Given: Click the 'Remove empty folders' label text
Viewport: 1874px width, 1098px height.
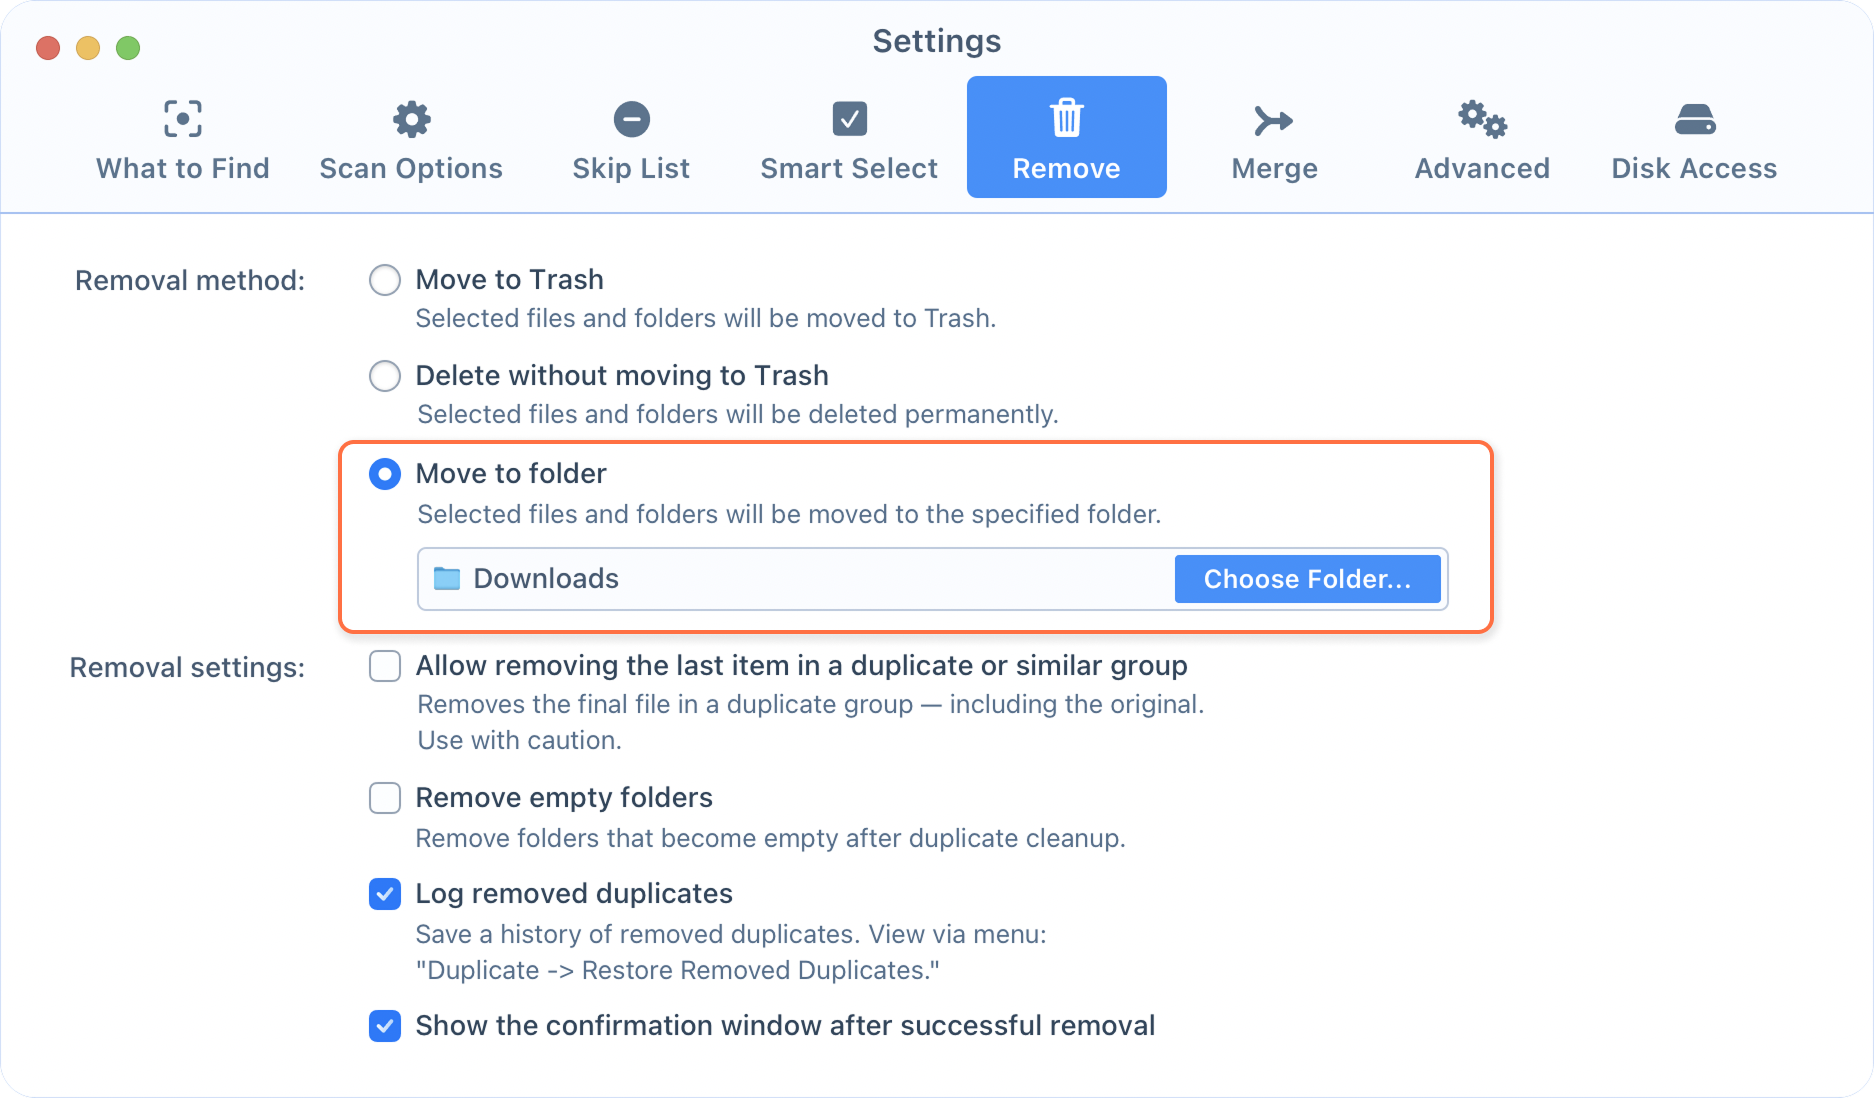Looking at the screenshot, I should 564,797.
